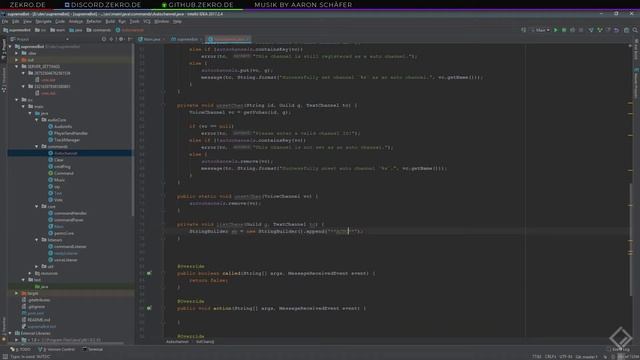Collapse the External Libraries node

[10, 333]
